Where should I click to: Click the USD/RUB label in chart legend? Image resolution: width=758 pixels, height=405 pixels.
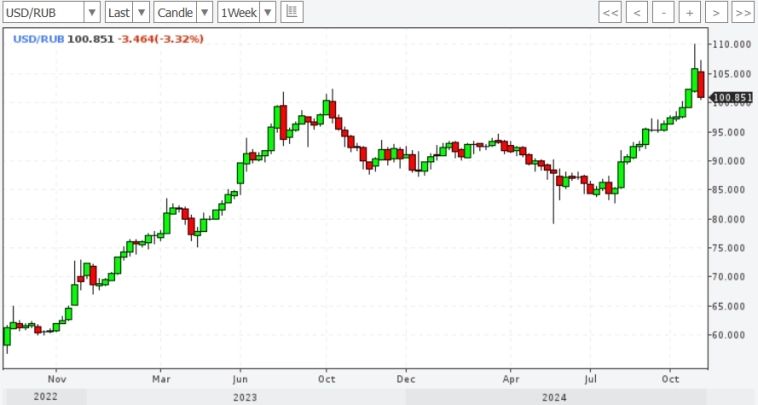[x=38, y=39]
